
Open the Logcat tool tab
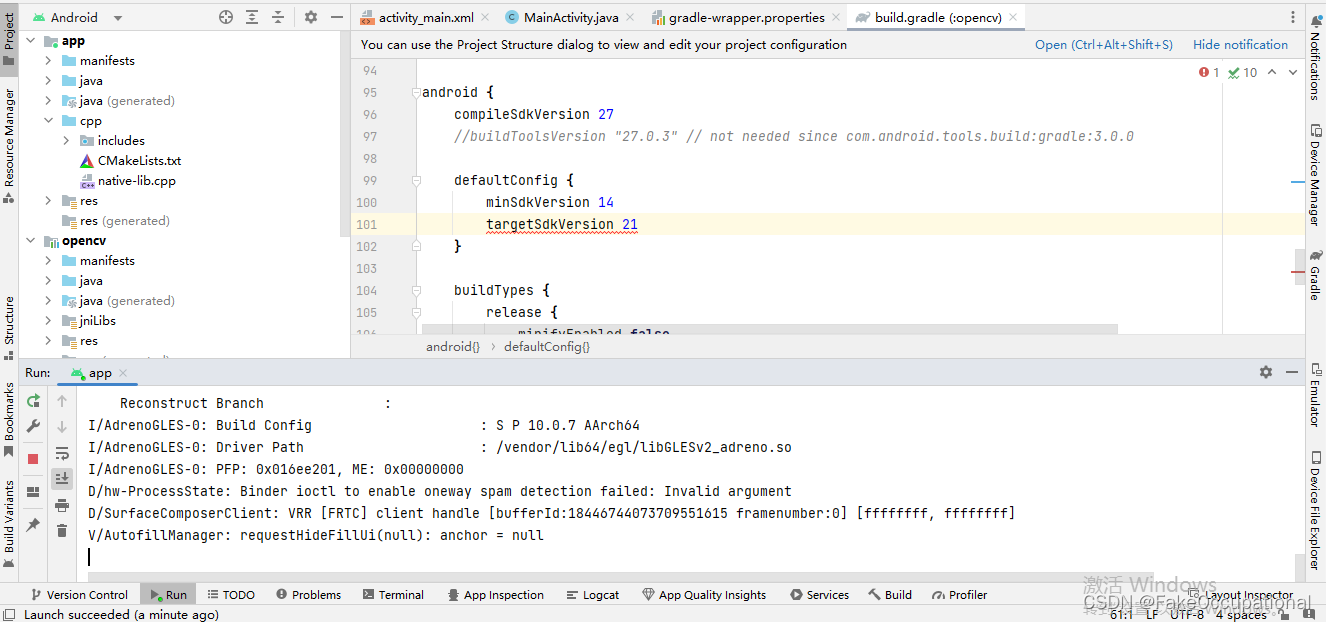click(592, 594)
